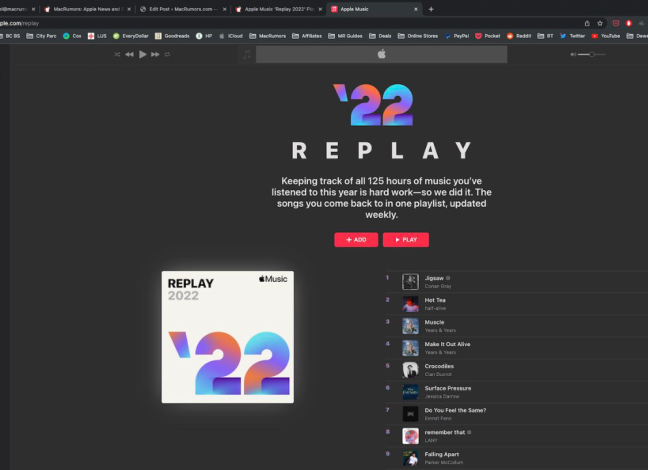Toggle shuffle in the player controls

point(117,55)
